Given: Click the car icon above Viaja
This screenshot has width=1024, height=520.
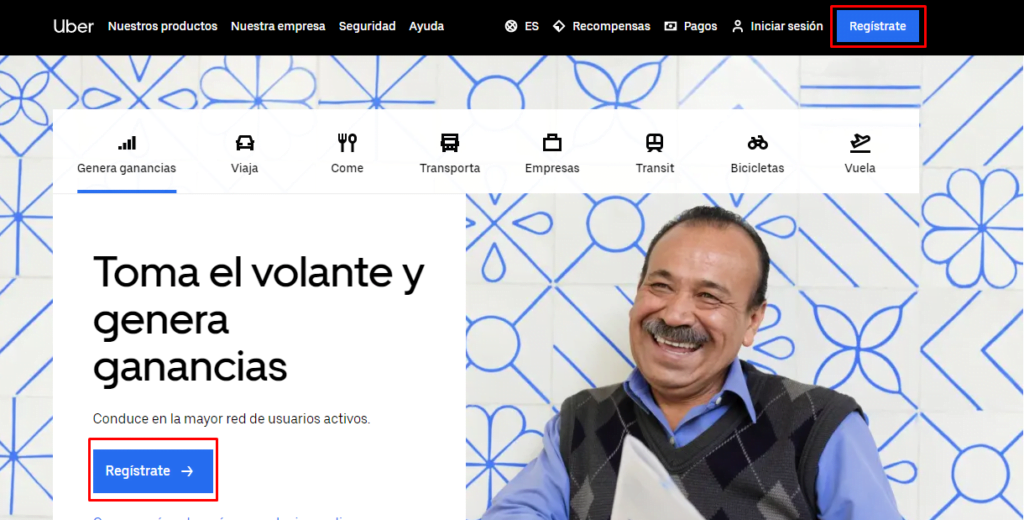Looking at the screenshot, I should point(244,142).
